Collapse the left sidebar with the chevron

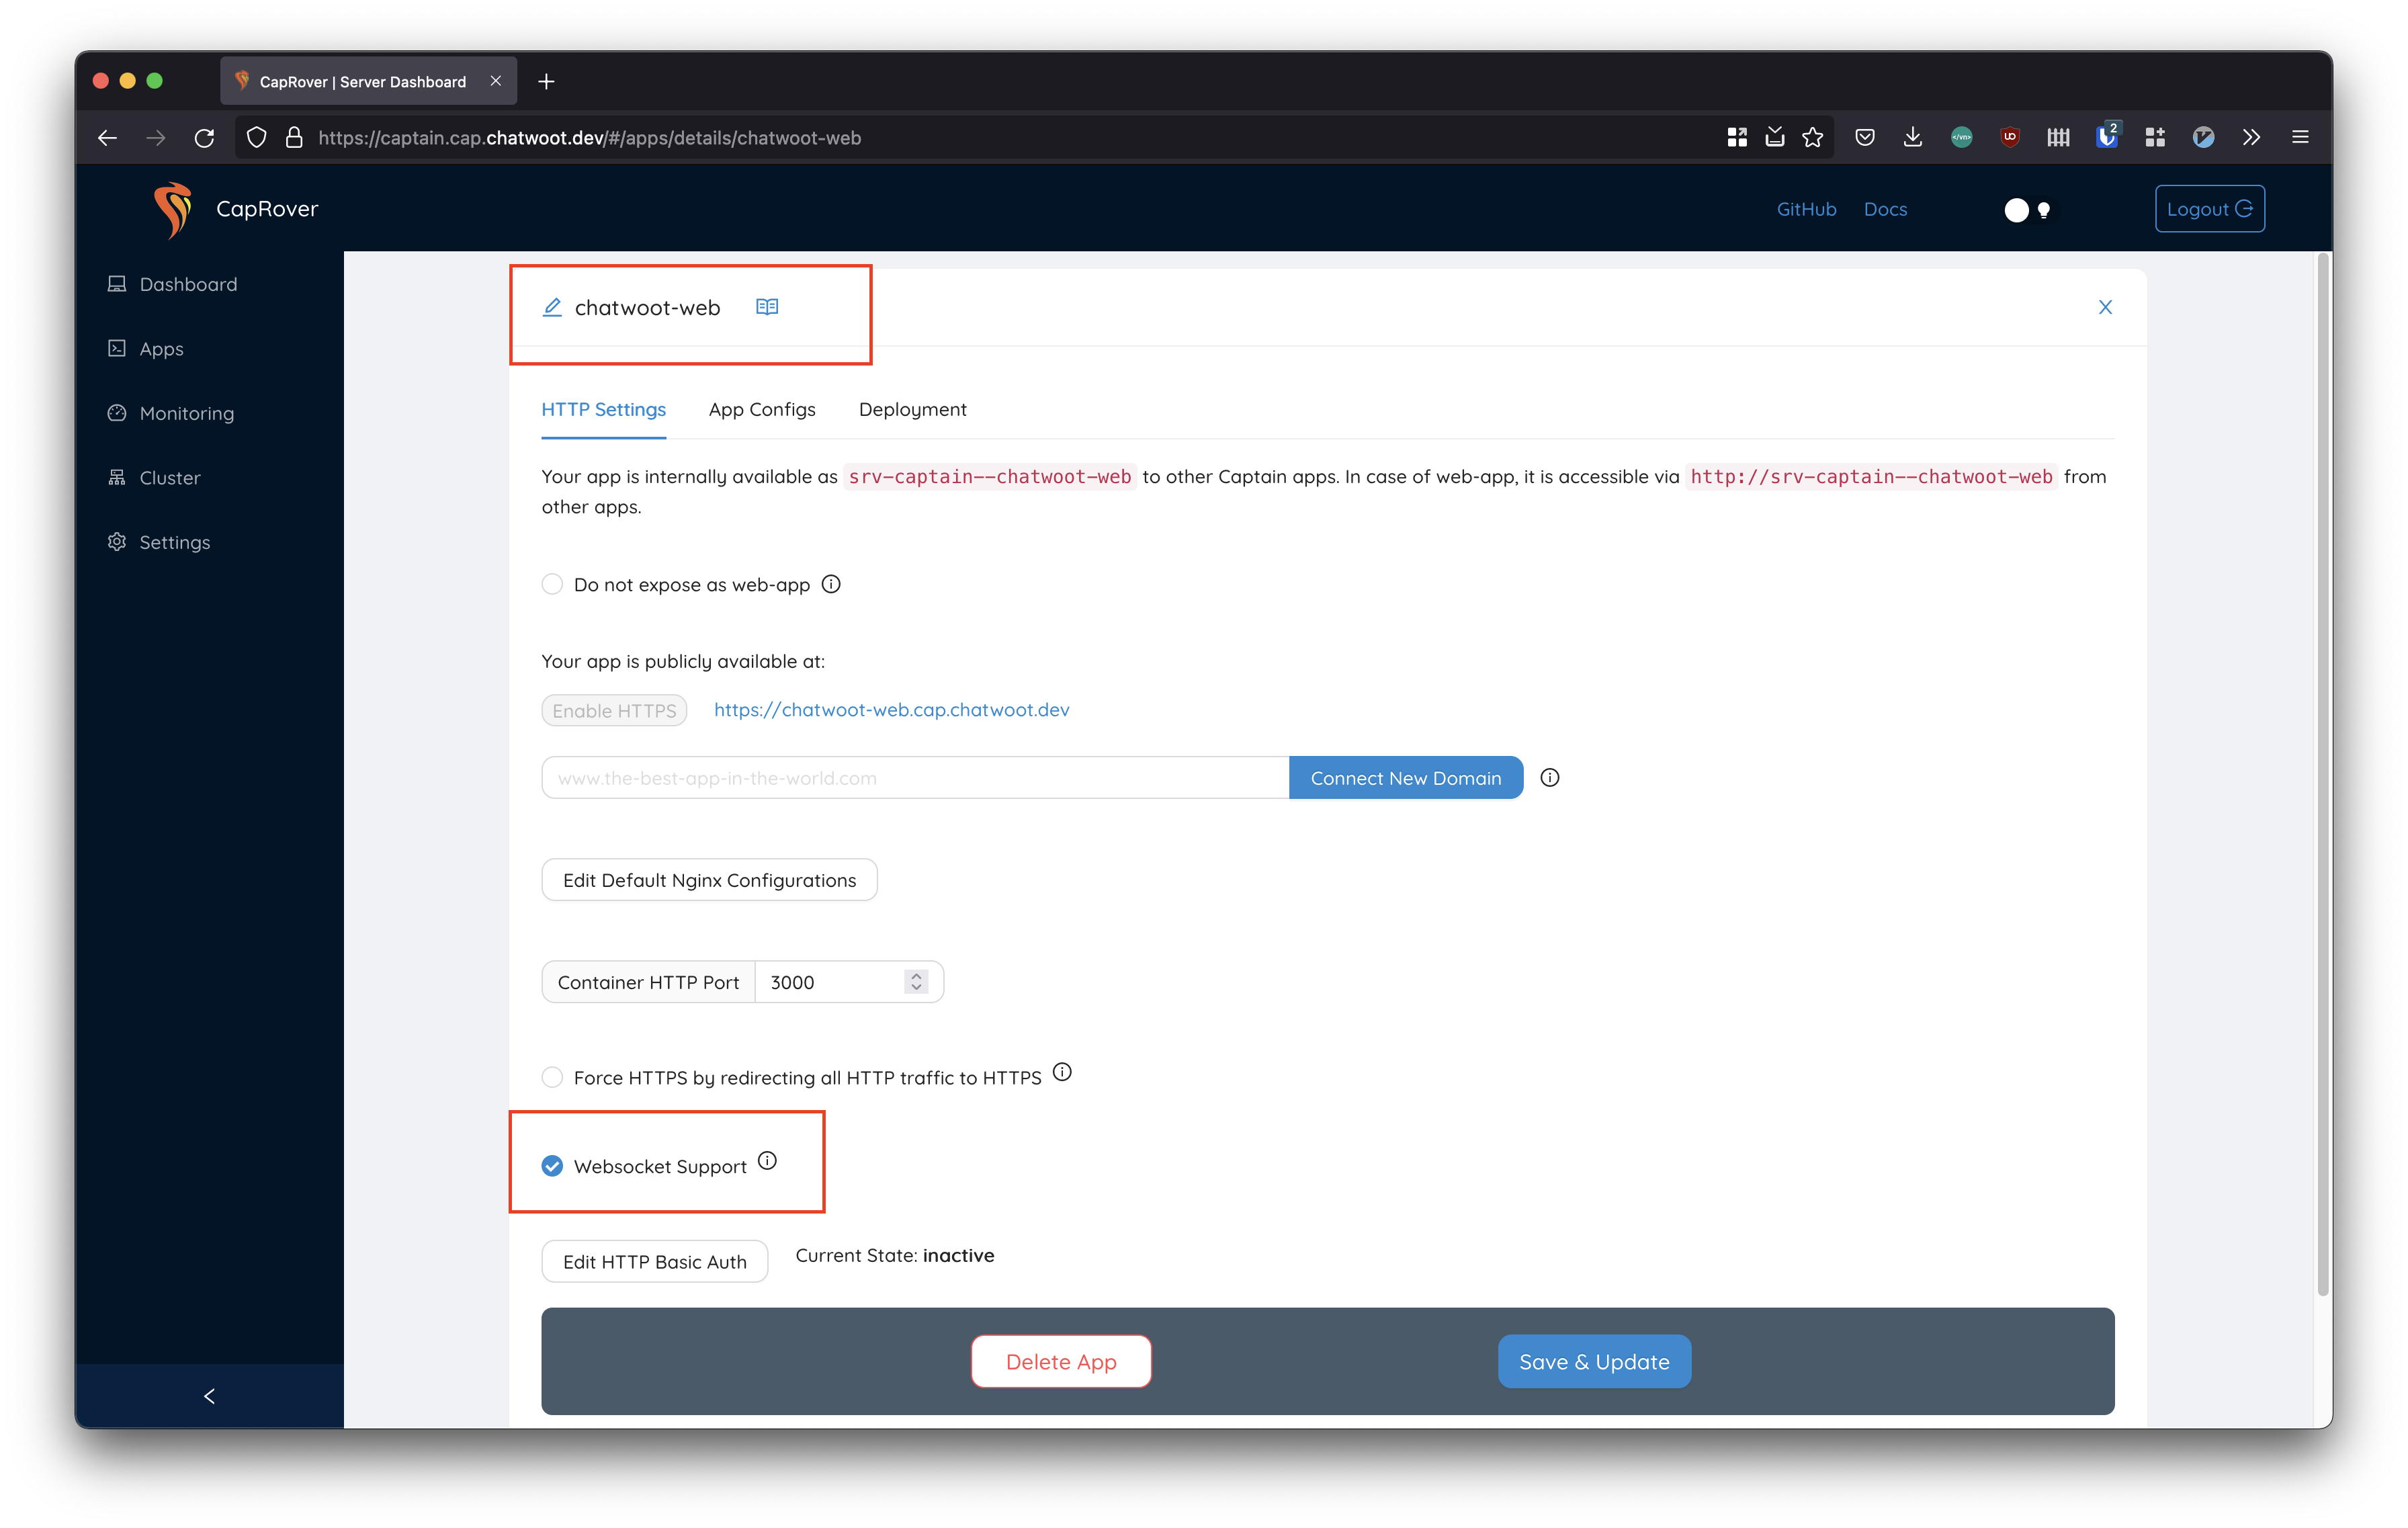209,1396
